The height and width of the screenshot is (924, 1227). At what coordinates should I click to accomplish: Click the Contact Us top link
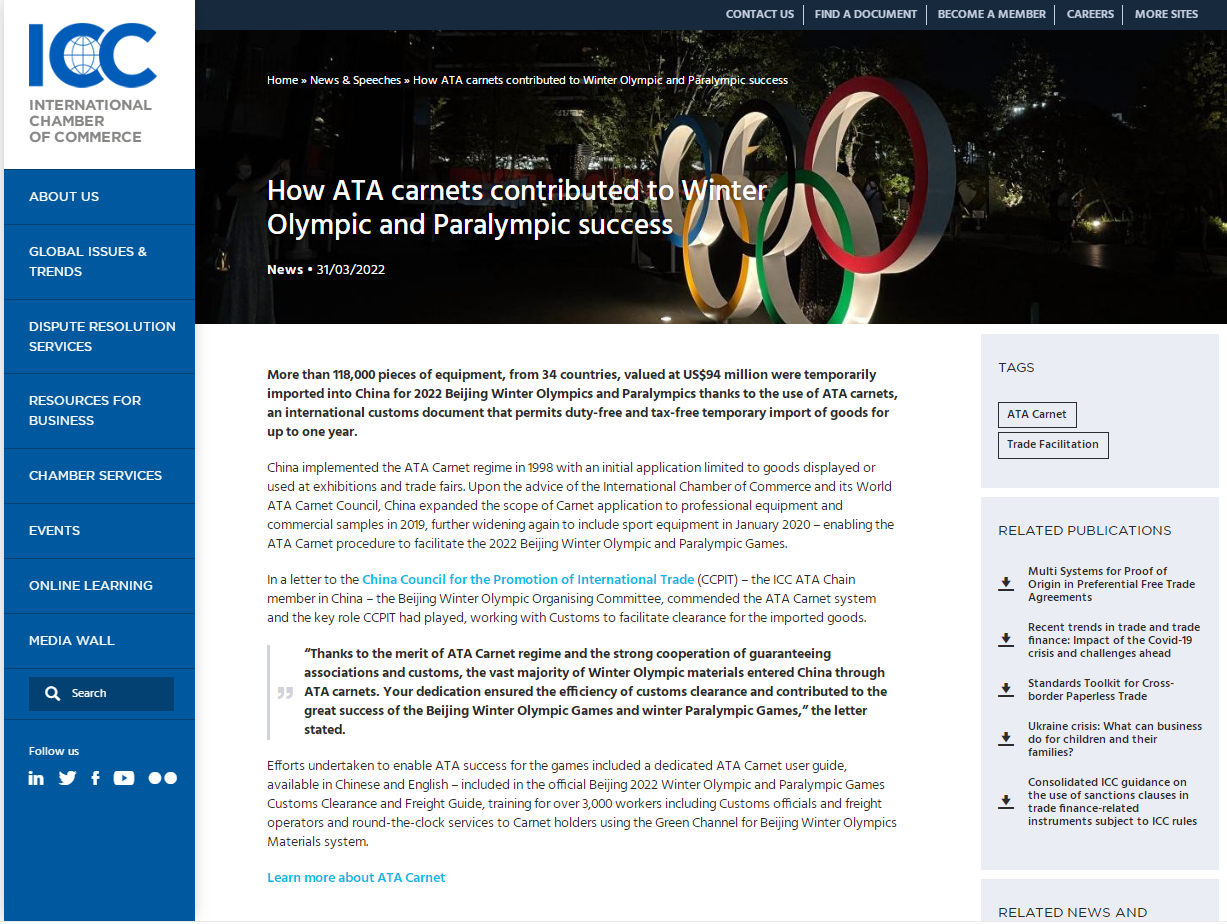point(759,14)
